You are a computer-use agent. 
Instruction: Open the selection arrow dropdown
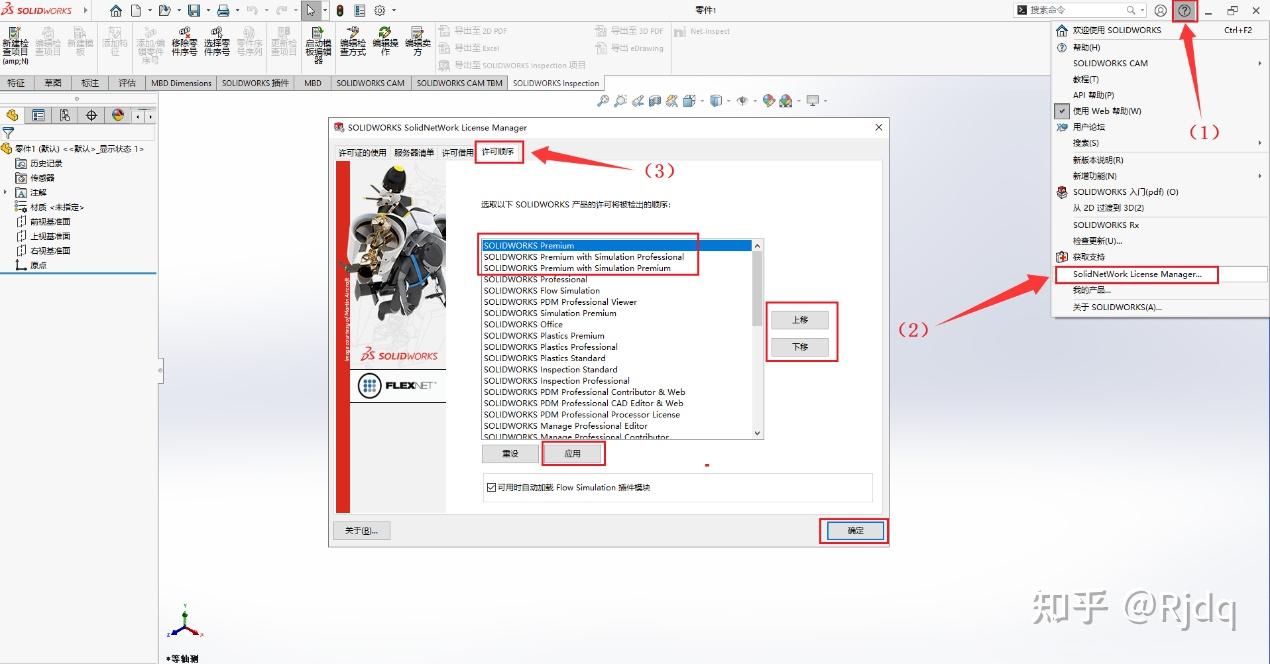[325, 10]
